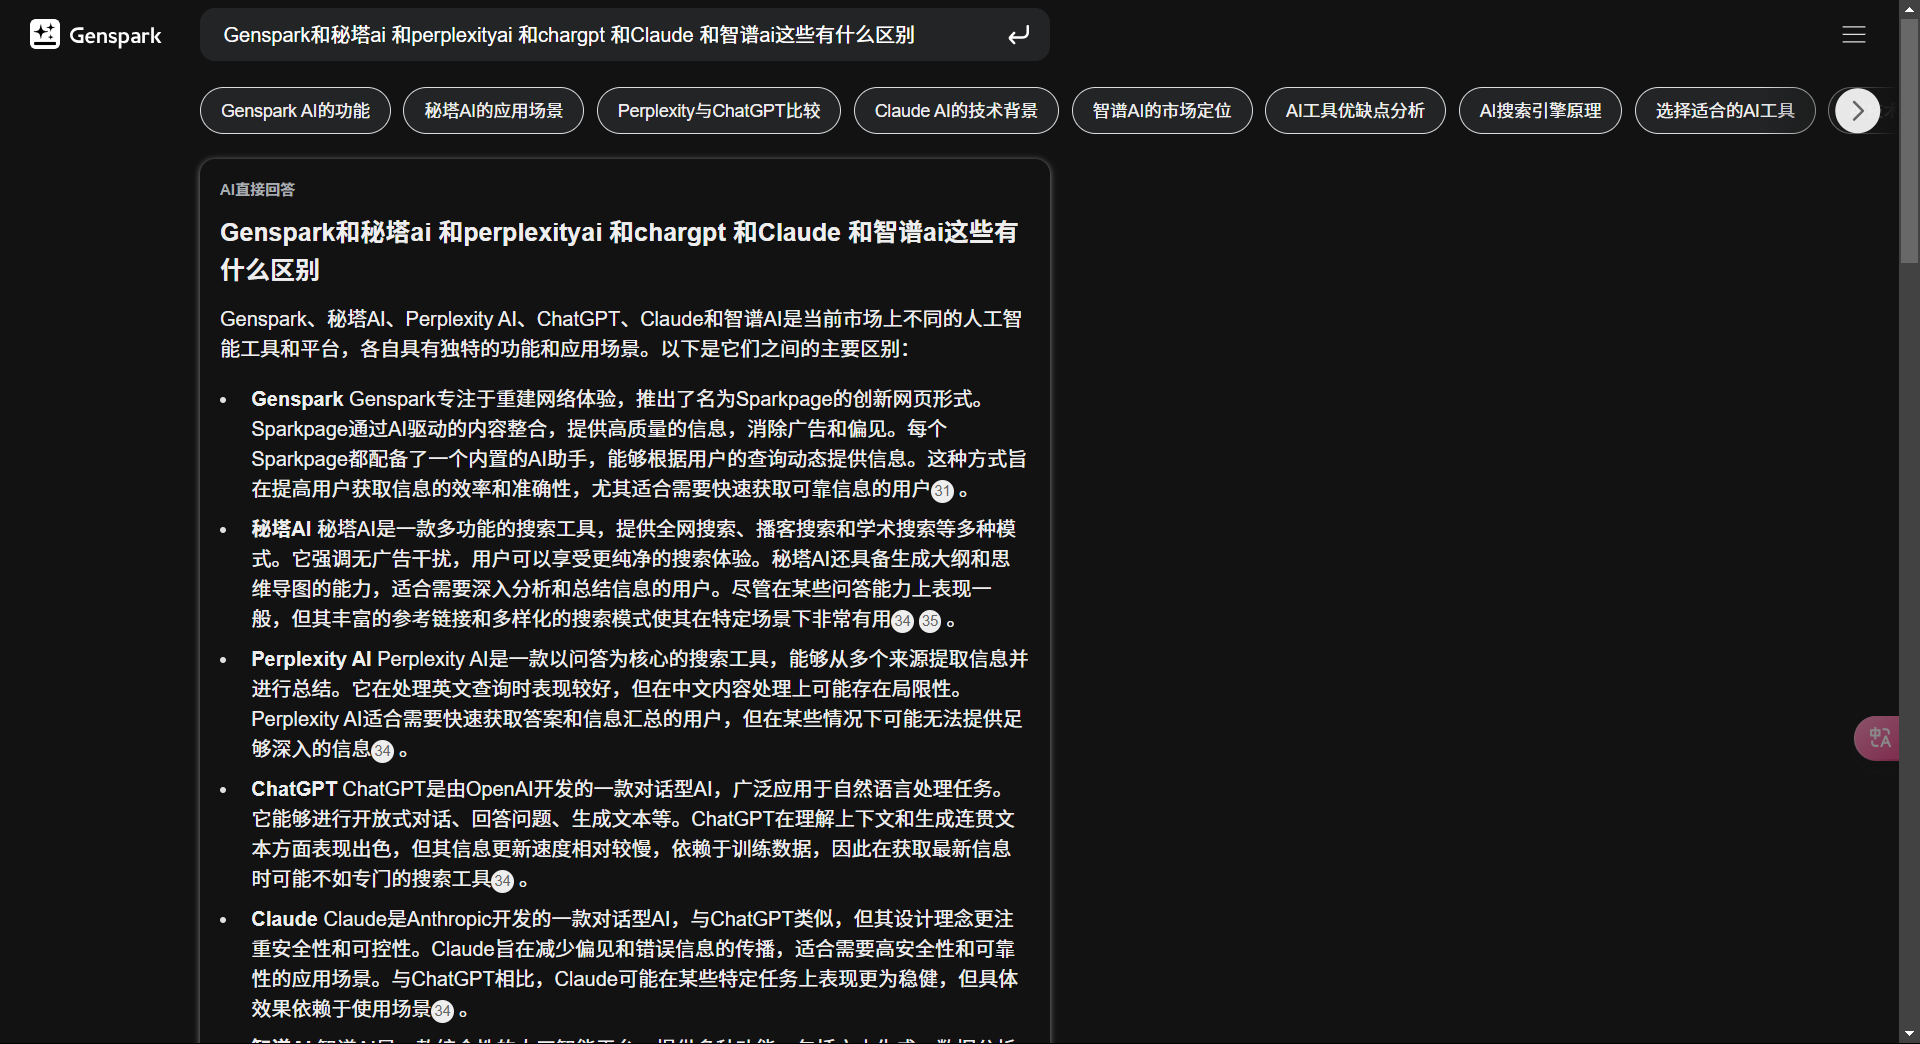
Task: Click citation badge 31 after Genspark description
Action: tap(942, 491)
